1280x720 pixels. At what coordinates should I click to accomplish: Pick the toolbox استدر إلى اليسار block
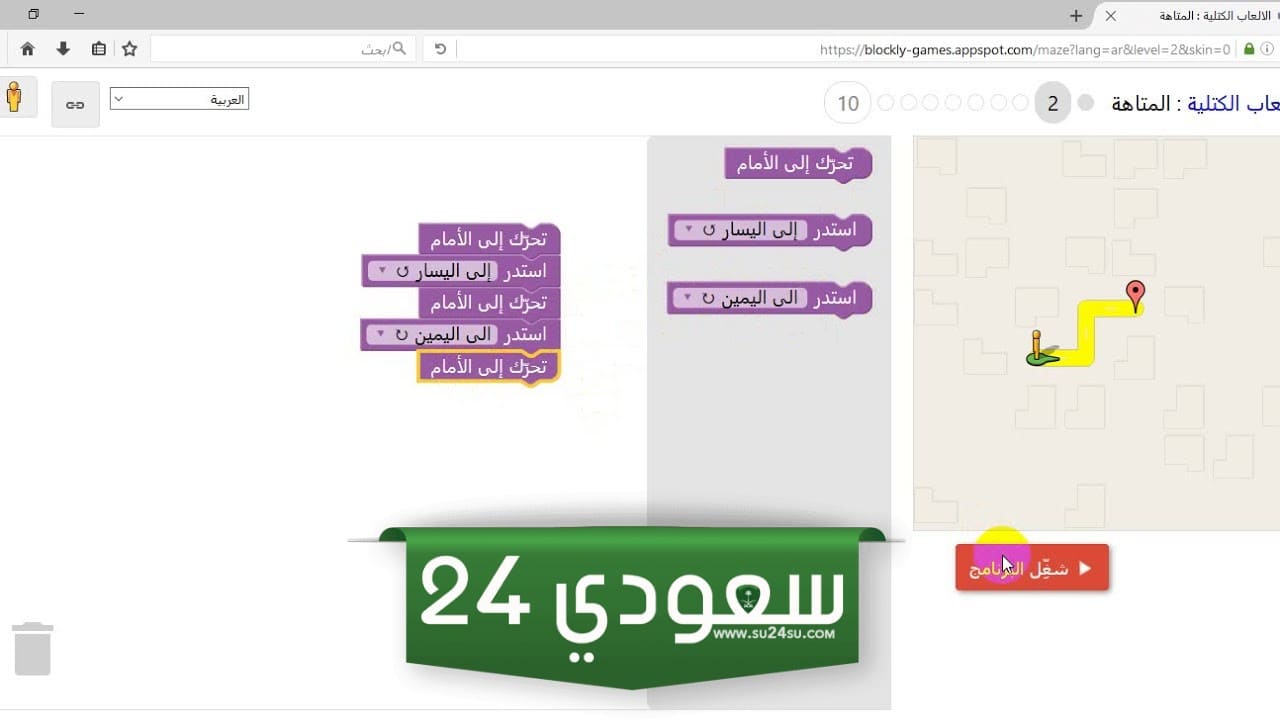(x=770, y=231)
